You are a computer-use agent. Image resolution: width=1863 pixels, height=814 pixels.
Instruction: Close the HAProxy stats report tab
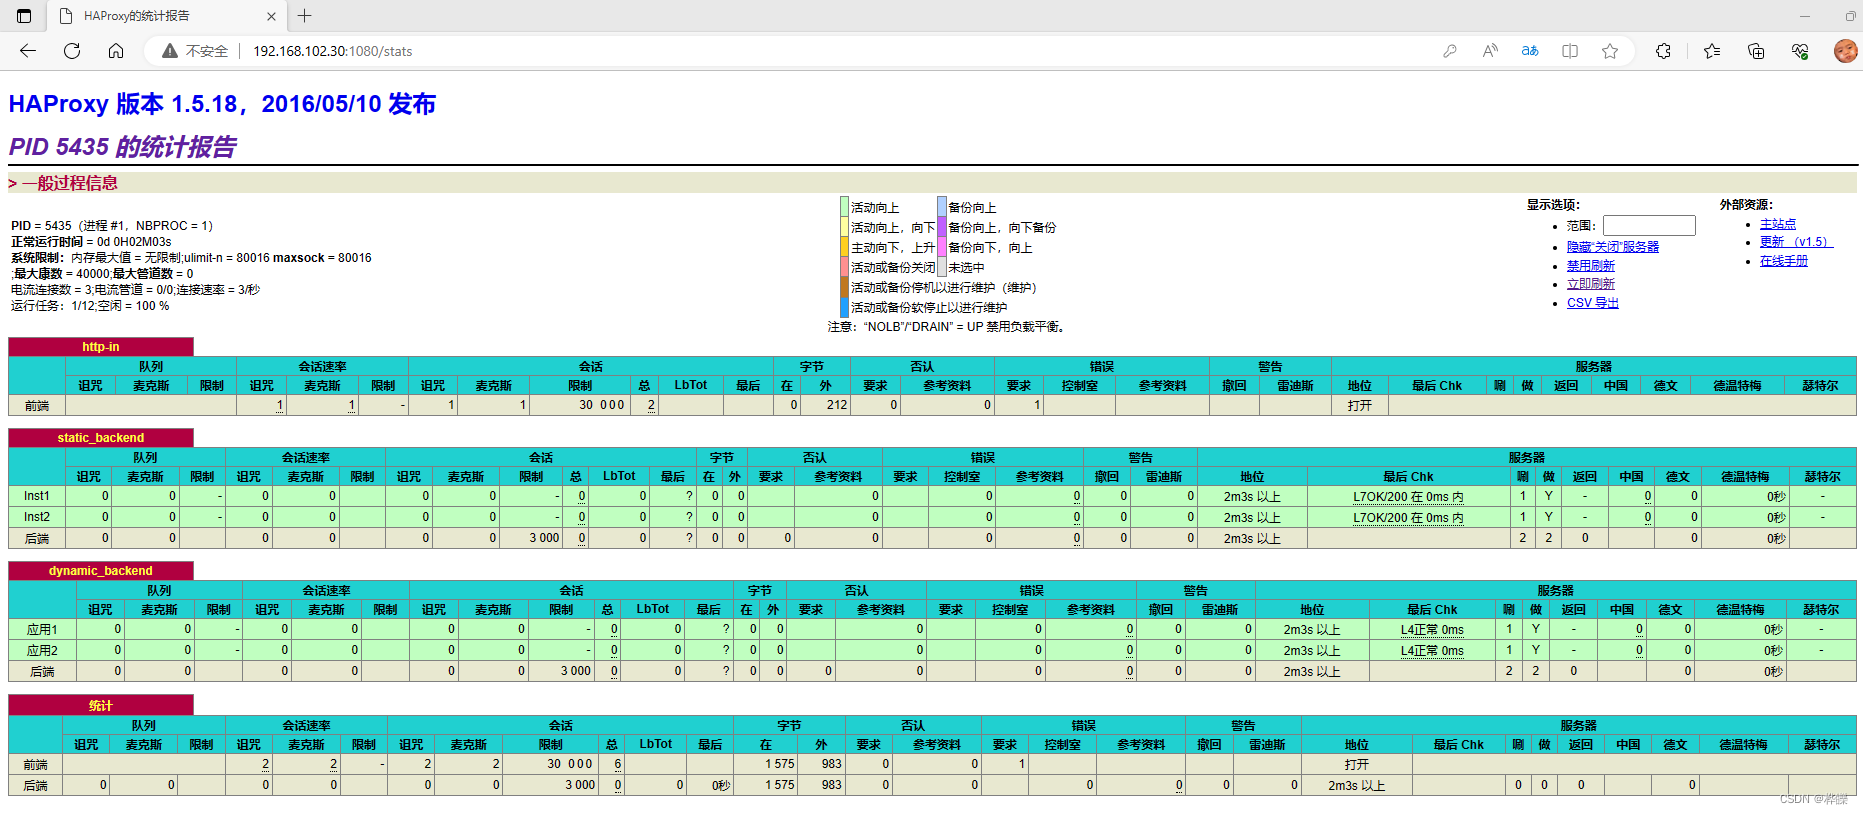[x=271, y=16]
